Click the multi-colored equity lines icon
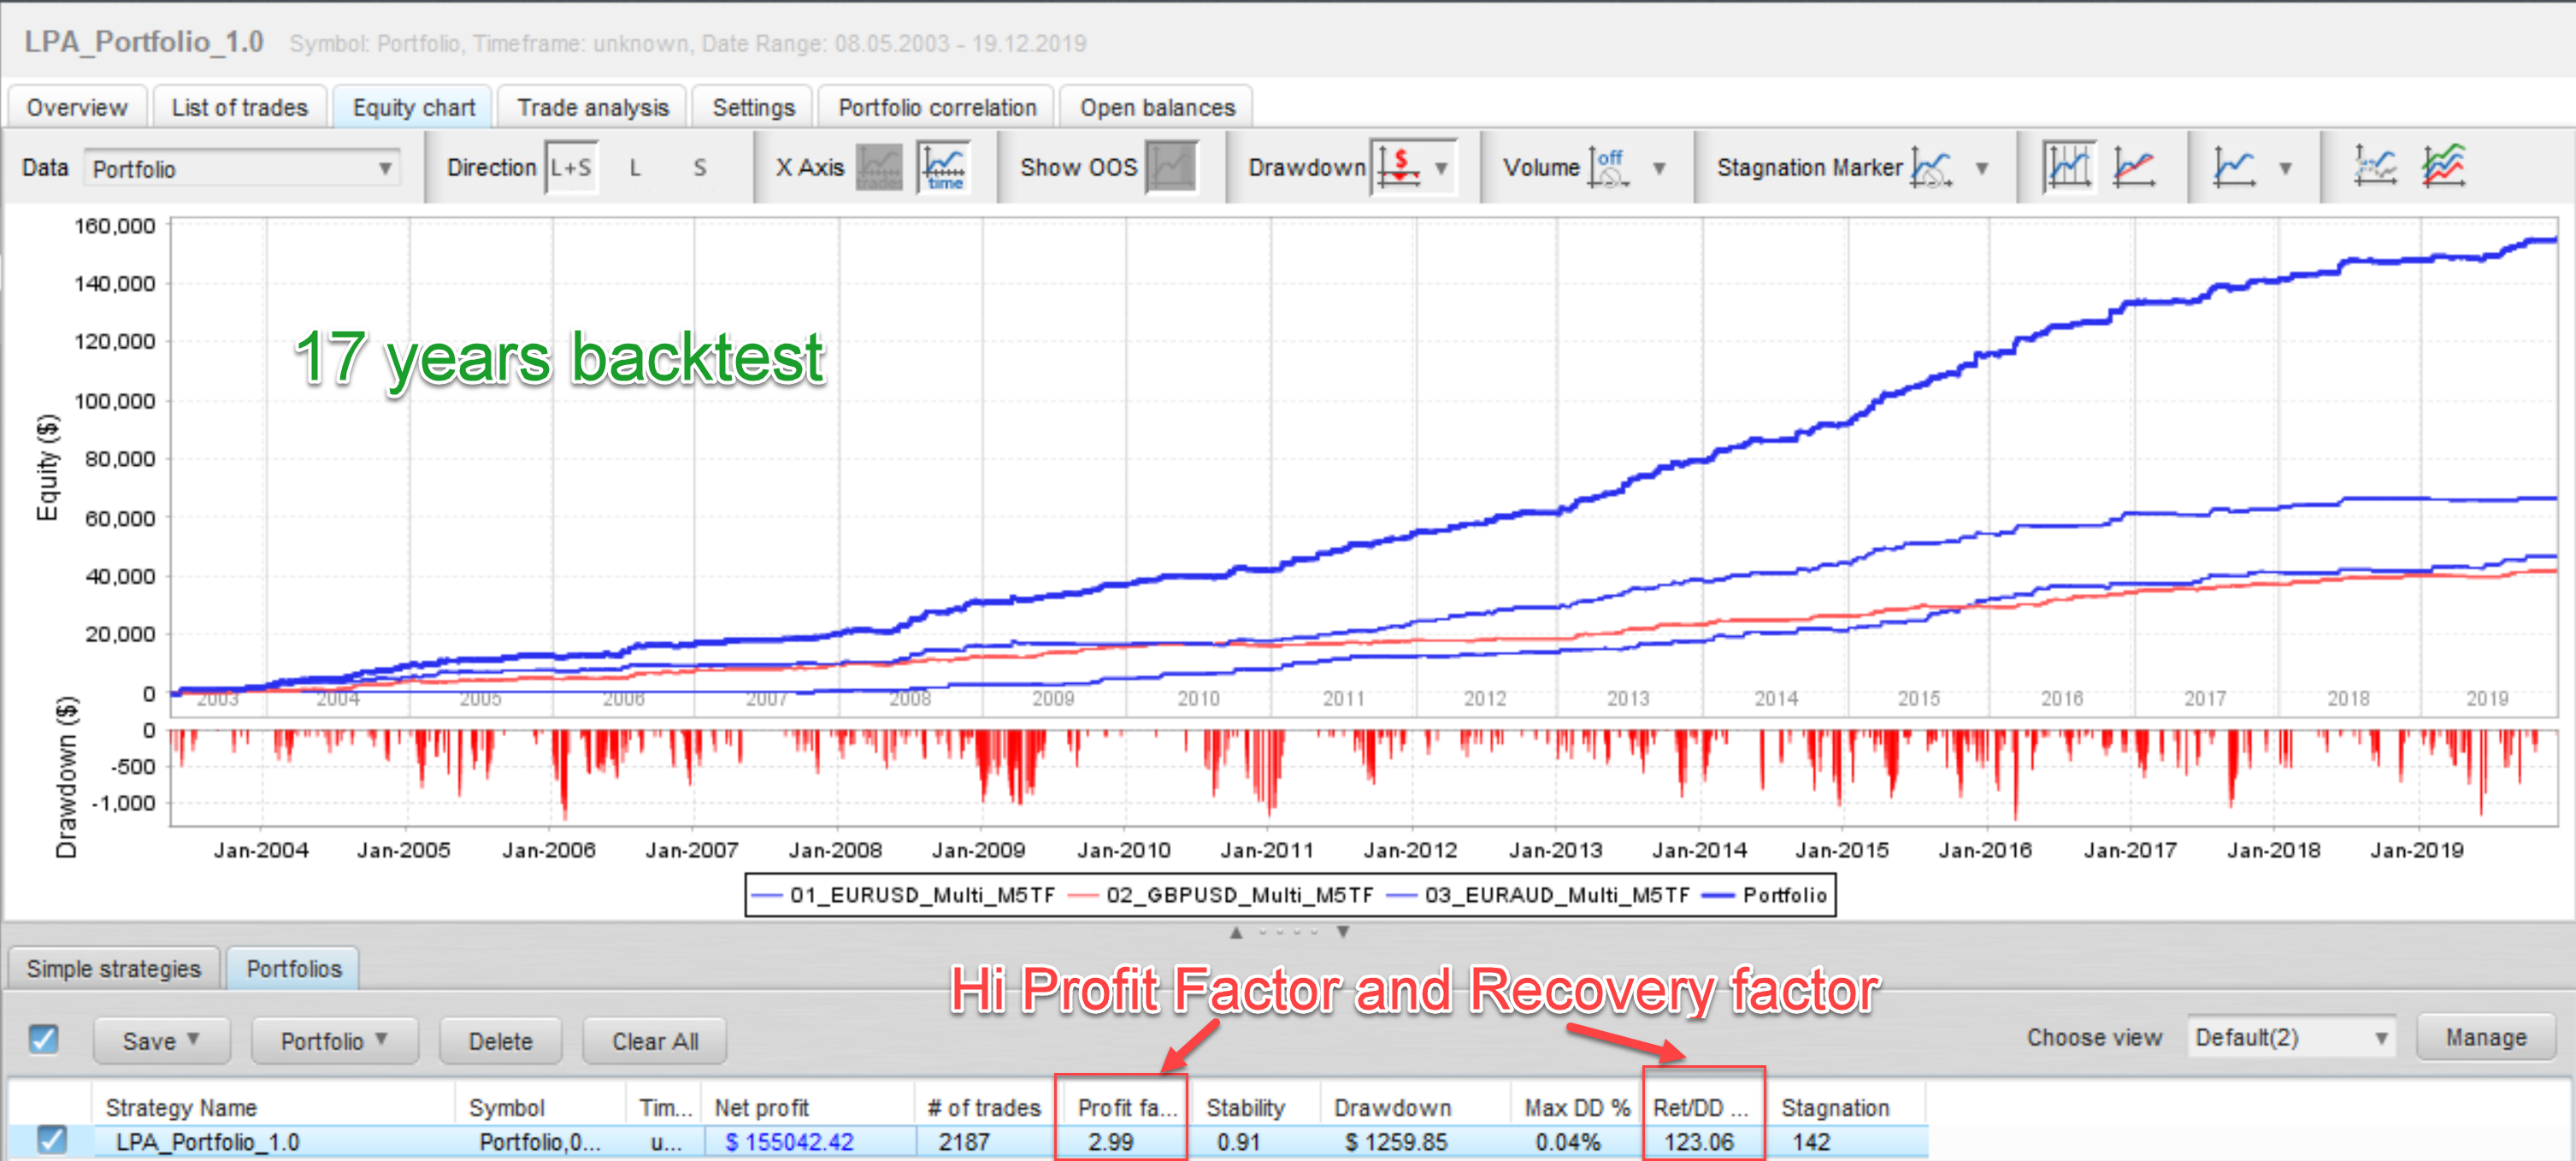The height and width of the screenshot is (1161, 2576). click(x=2443, y=167)
